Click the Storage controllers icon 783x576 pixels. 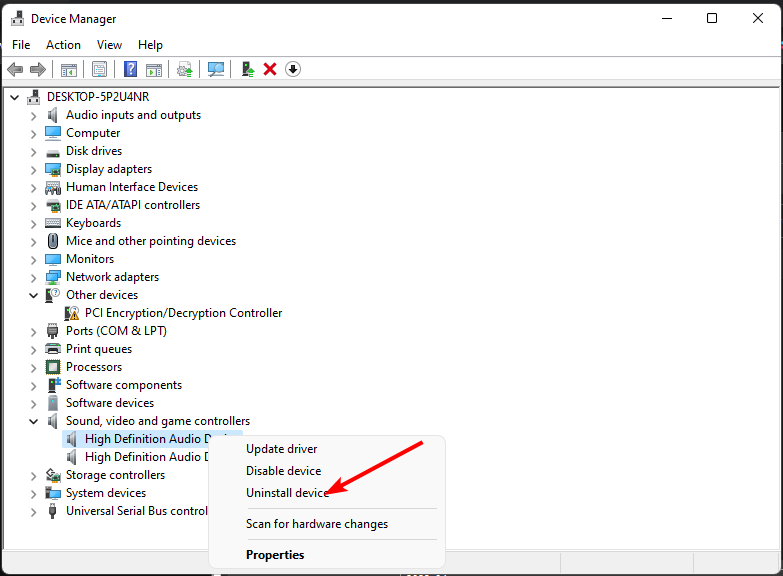point(53,475)
